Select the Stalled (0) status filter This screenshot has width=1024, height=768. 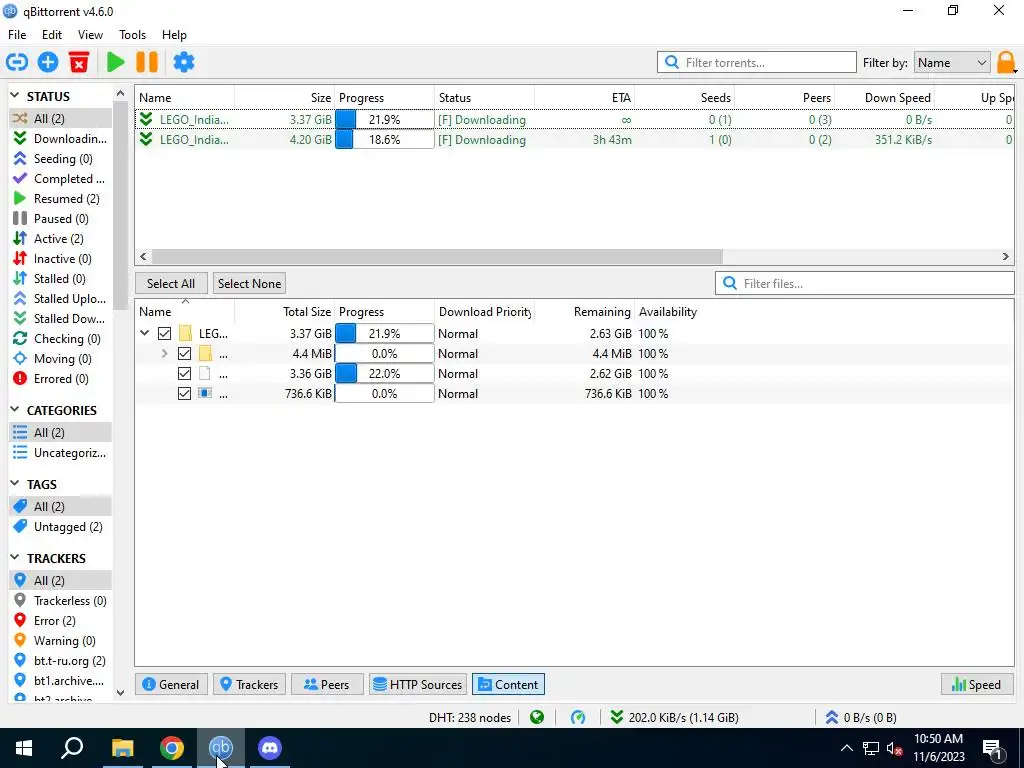(x=60, y=279)
